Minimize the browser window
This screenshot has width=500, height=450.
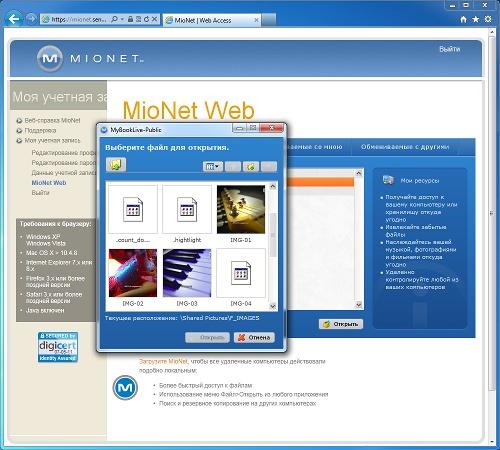click(x=453, y=5)
